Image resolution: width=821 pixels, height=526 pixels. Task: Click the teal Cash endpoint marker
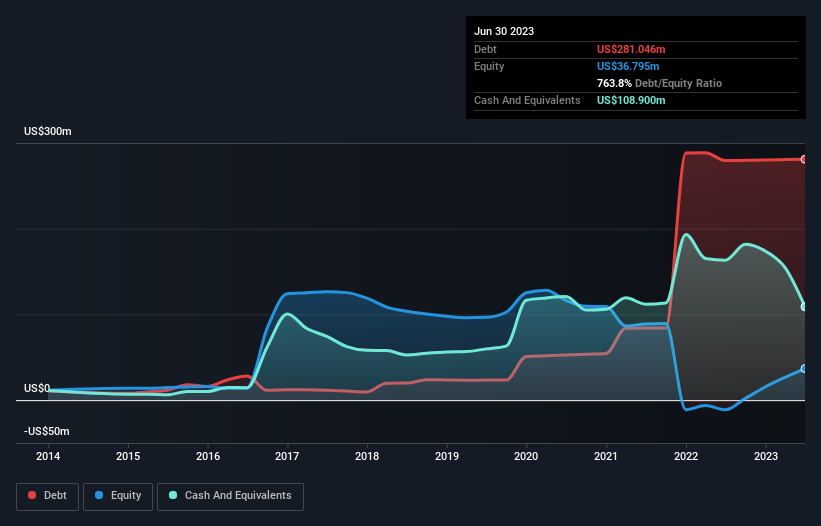pyautogui.click(x=804, y=307)
